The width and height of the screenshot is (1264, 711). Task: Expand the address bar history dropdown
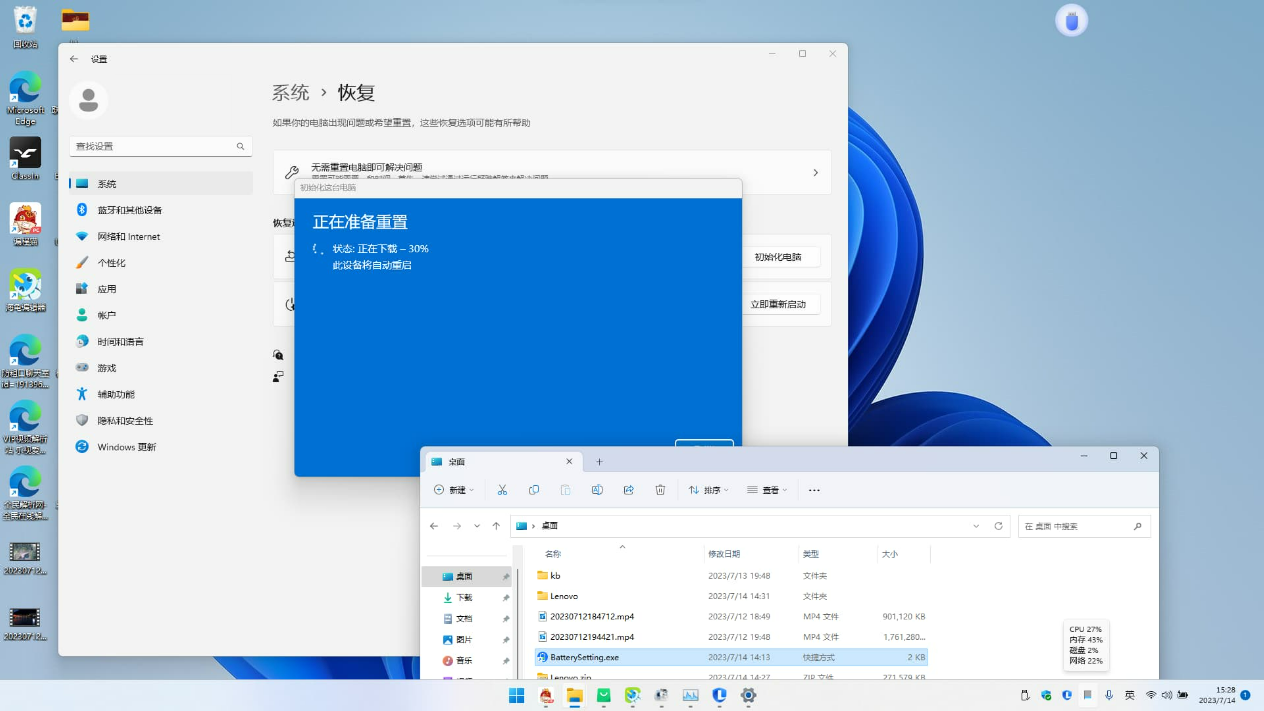(x=976, y=526)
